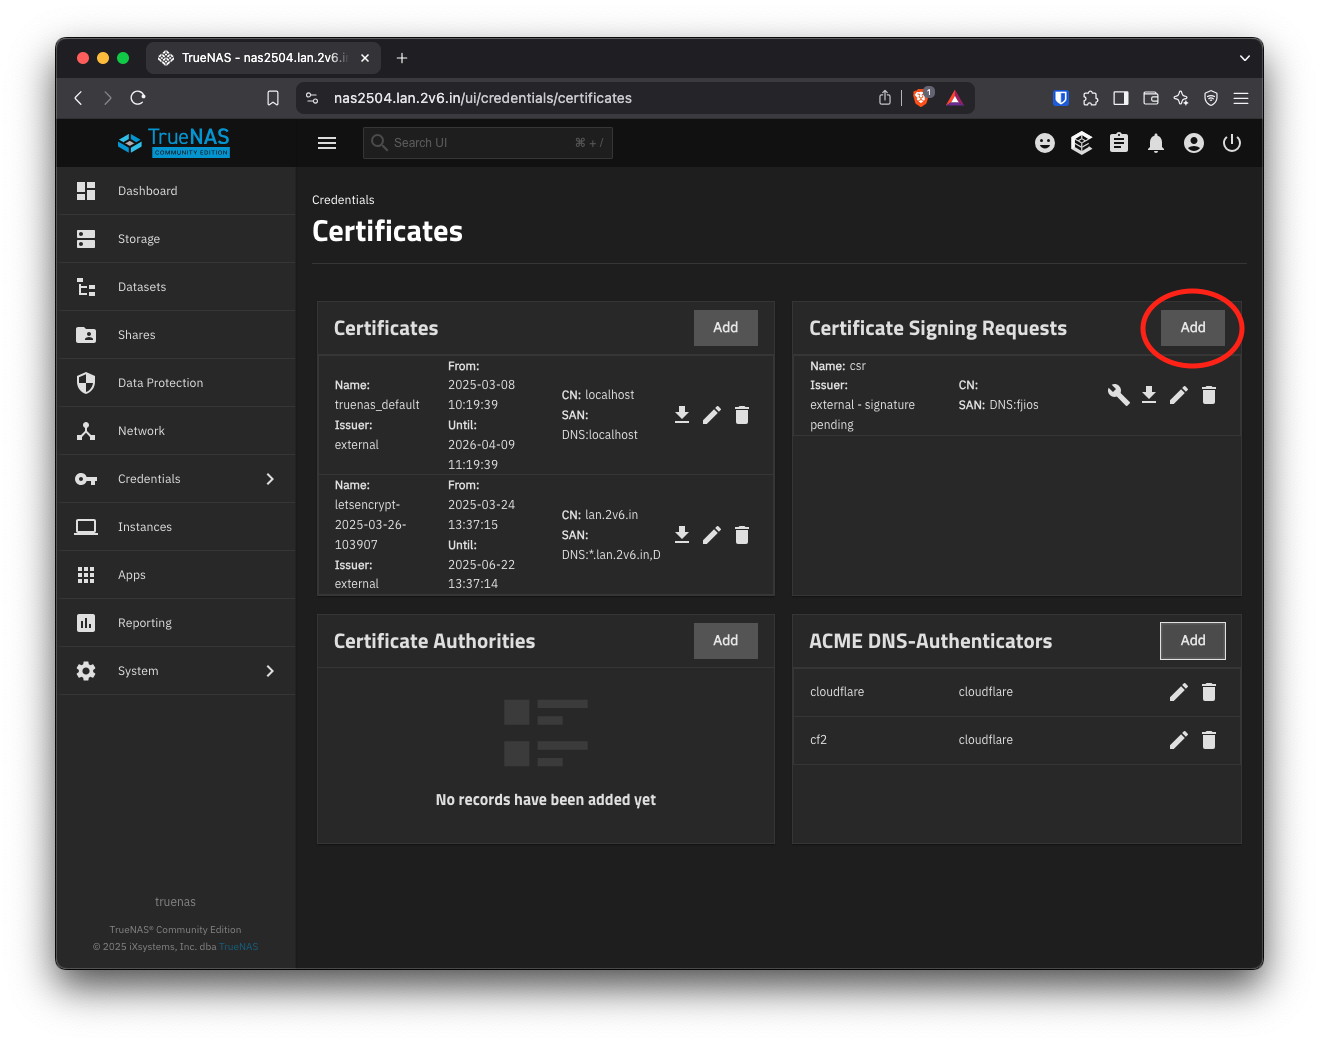This screenshot has height=1043, width=1319.
Task: Toggle the sidebar with hamburger menu icon
Action: 327,143
